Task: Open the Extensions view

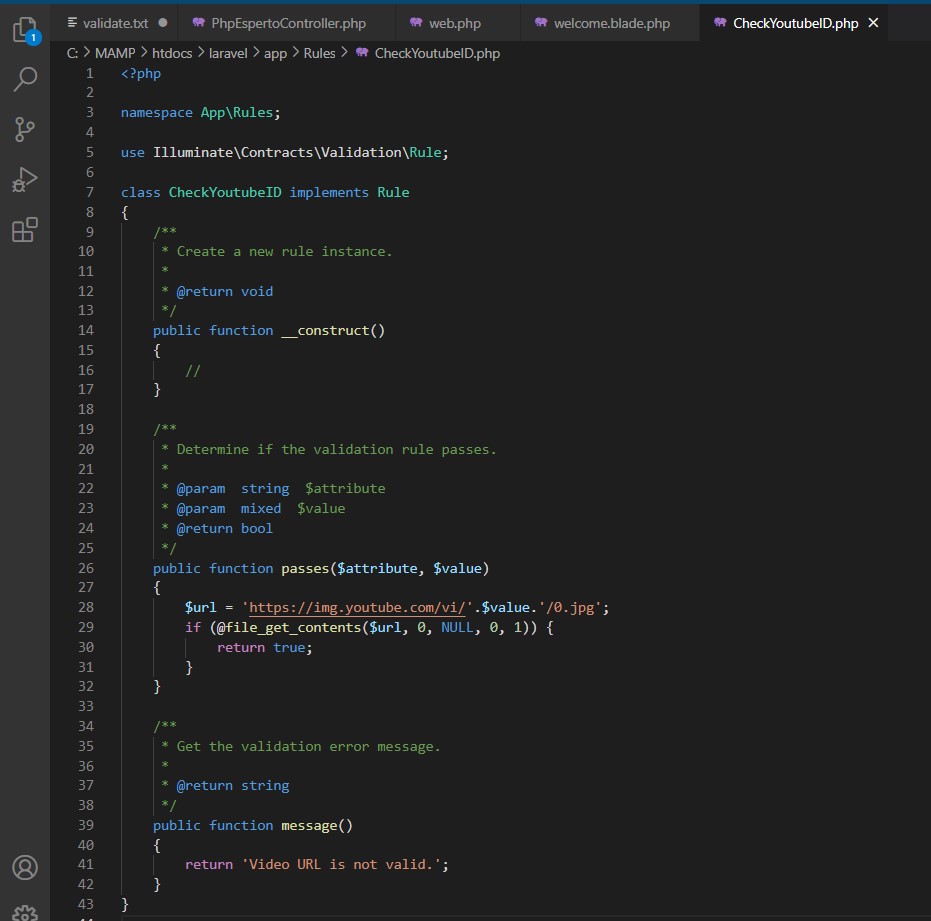Action: (x=25, y=229)
